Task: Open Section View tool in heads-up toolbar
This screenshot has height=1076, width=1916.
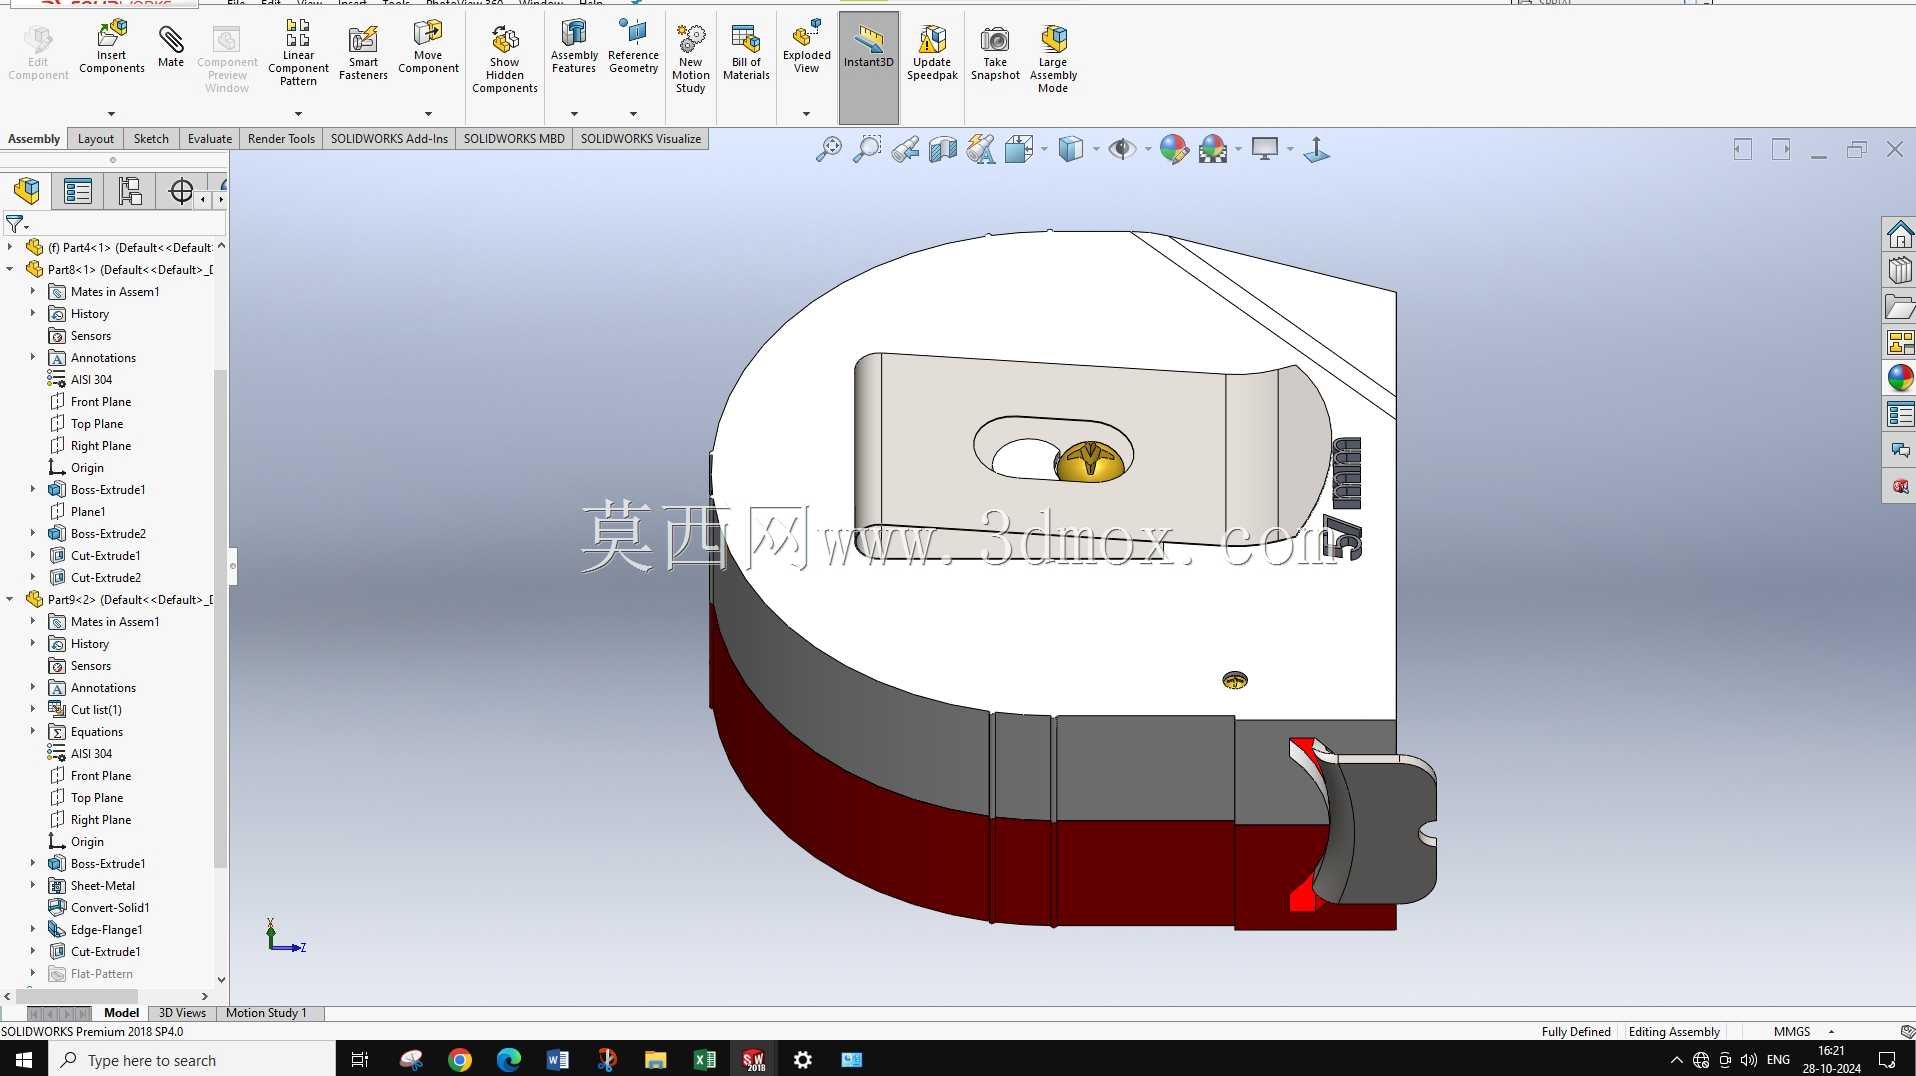Action: tap(942, 149)
